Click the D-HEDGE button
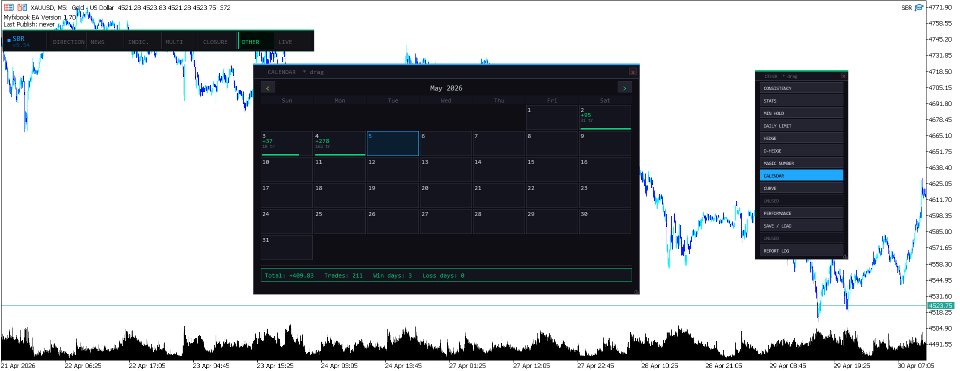This screenshot has height=371, width=960. 801,151
